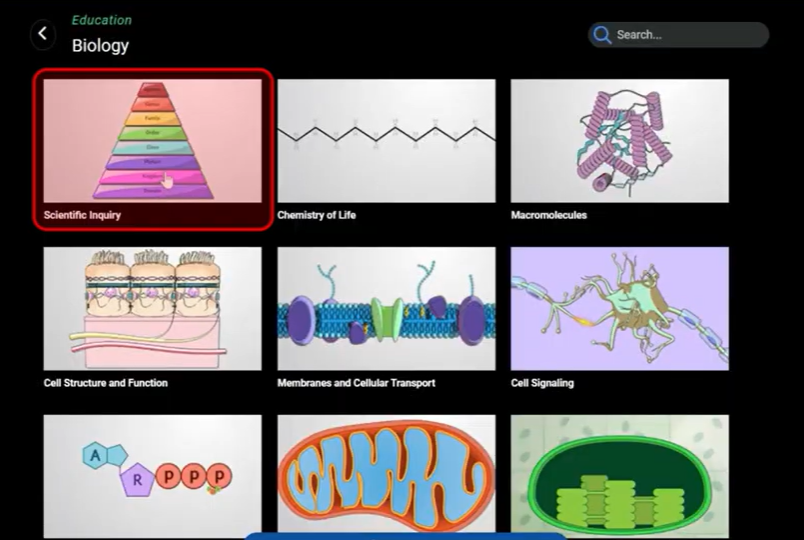Screen dimensions: 804x540
Task: Select the Cell Signaling label
Action: tap(542, 383)
